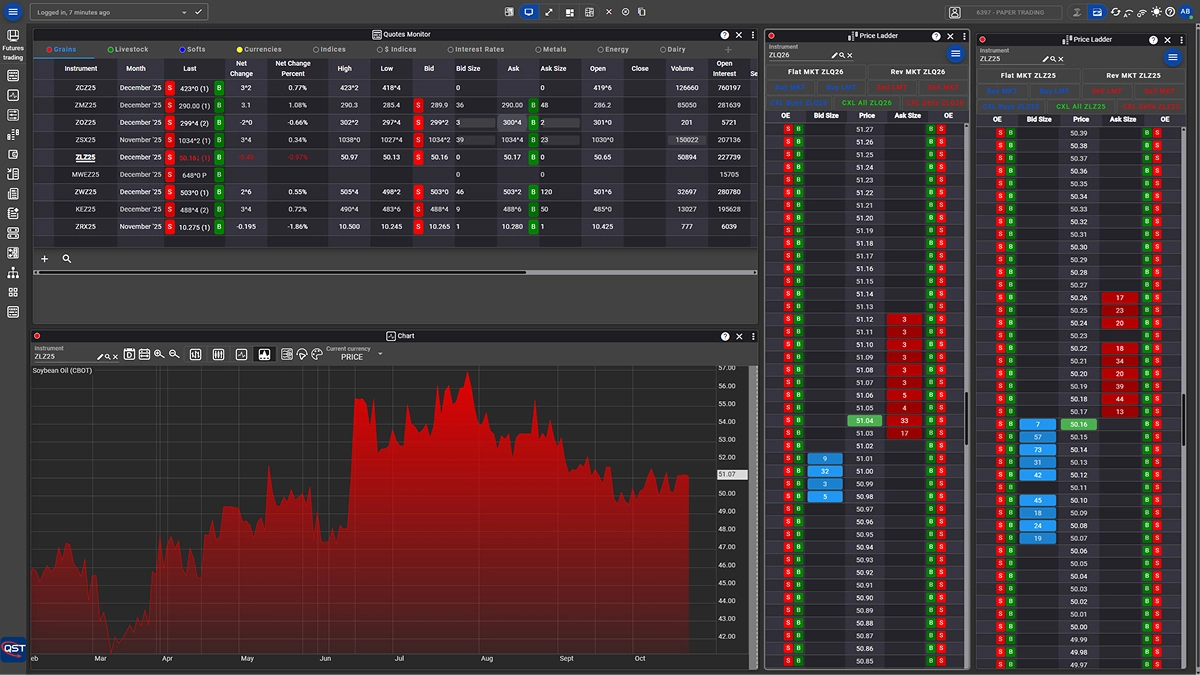
Task: Open the chart date range calendar icon
Action: coord(144,354)
